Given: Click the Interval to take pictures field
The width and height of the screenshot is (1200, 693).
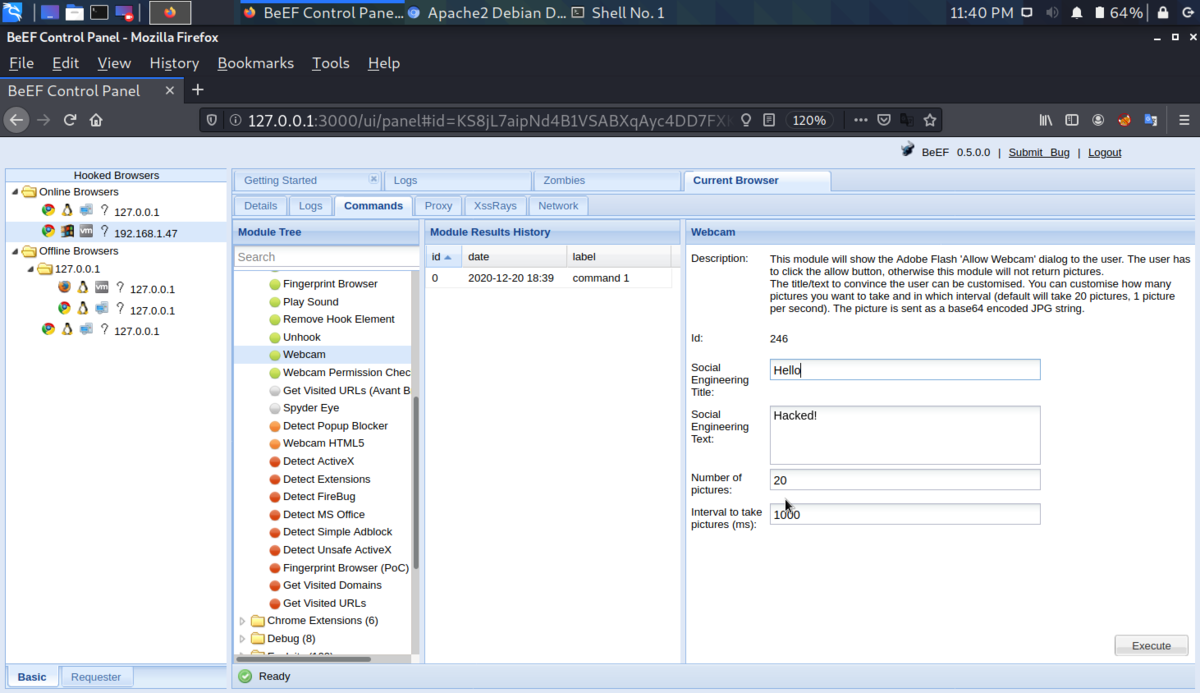Looking at the screenshot, I should click(905, 514).
